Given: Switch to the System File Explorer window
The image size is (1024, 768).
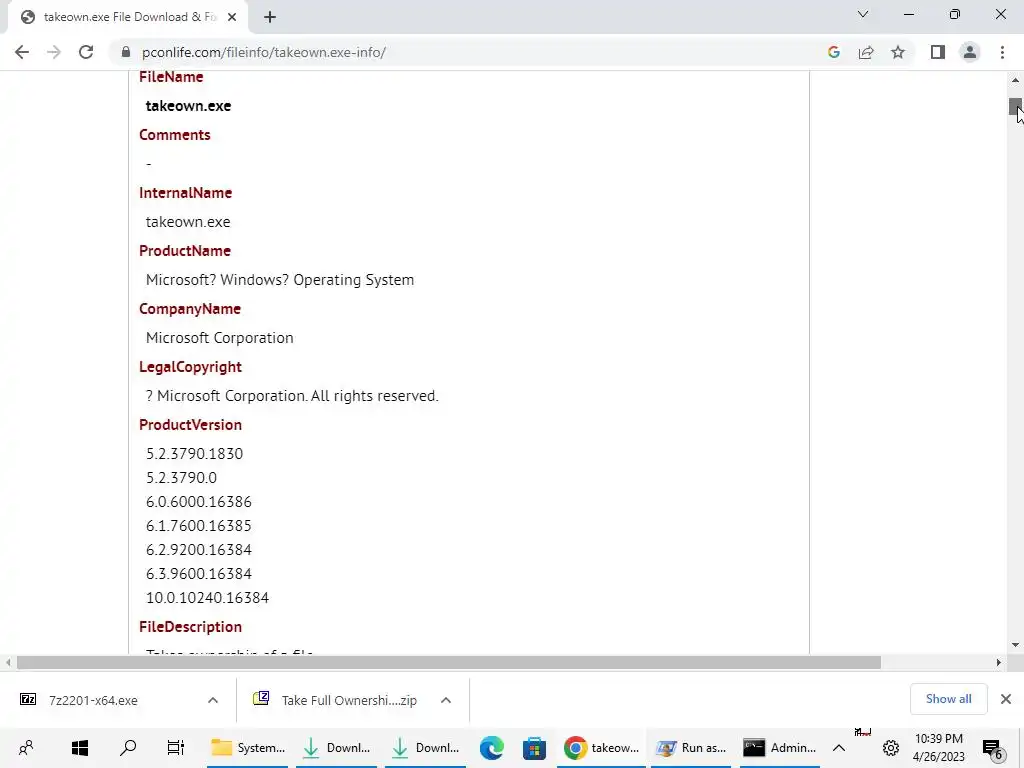Looking at the screenshot, I should pos(248,748).
